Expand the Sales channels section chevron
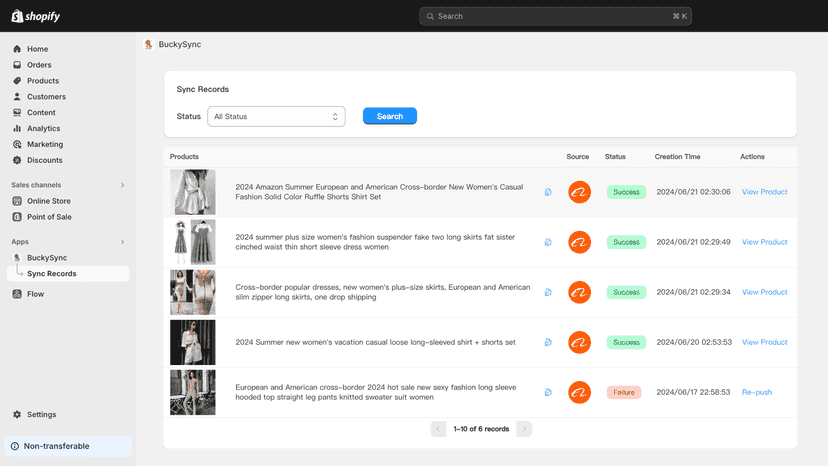 tap(123, 185)
